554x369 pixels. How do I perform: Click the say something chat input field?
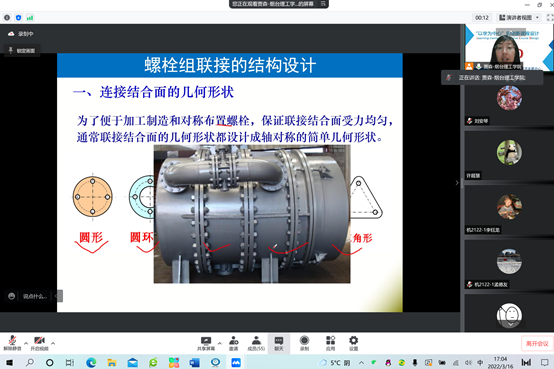pos(35,296)
